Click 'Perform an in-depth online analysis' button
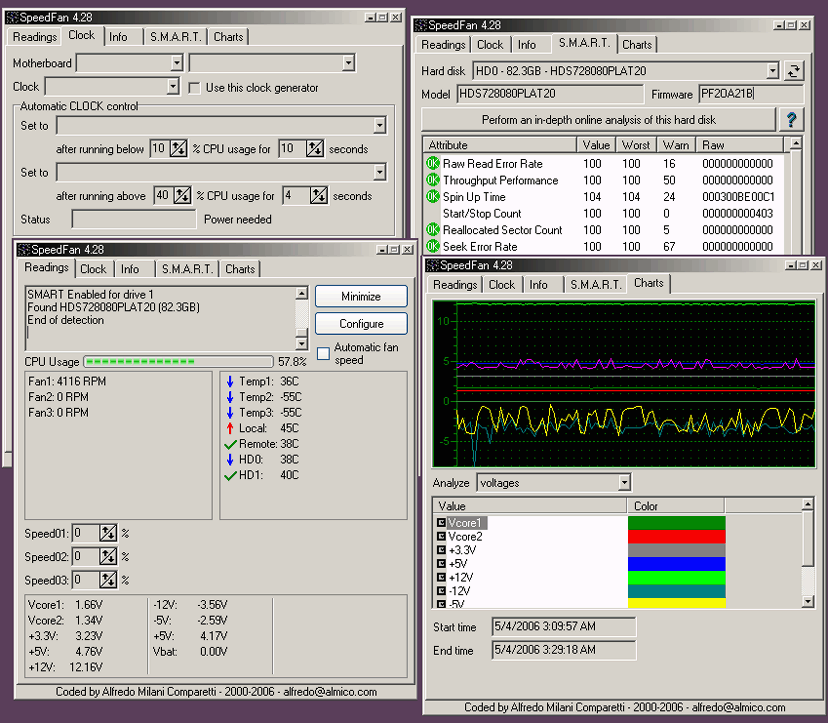This screenshot has height=723, width=828. coord(598,120)
